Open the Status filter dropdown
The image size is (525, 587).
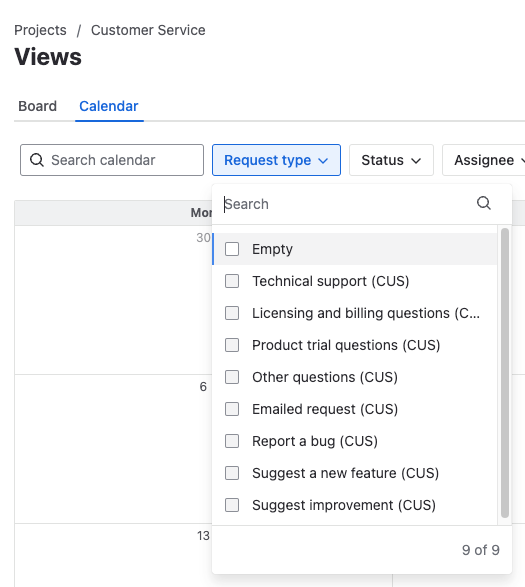click(391, 160)
